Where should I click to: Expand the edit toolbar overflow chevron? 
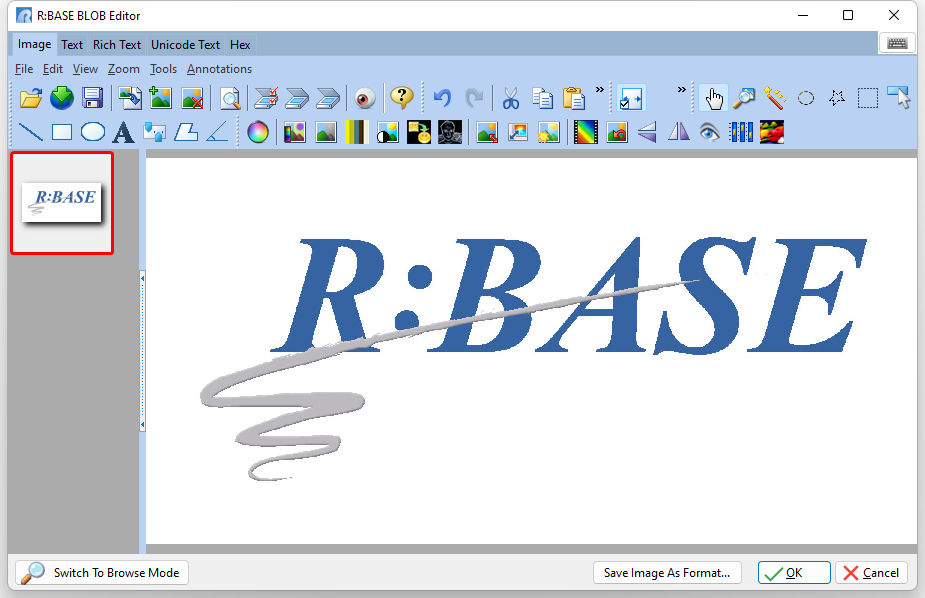tap(600, 90)
